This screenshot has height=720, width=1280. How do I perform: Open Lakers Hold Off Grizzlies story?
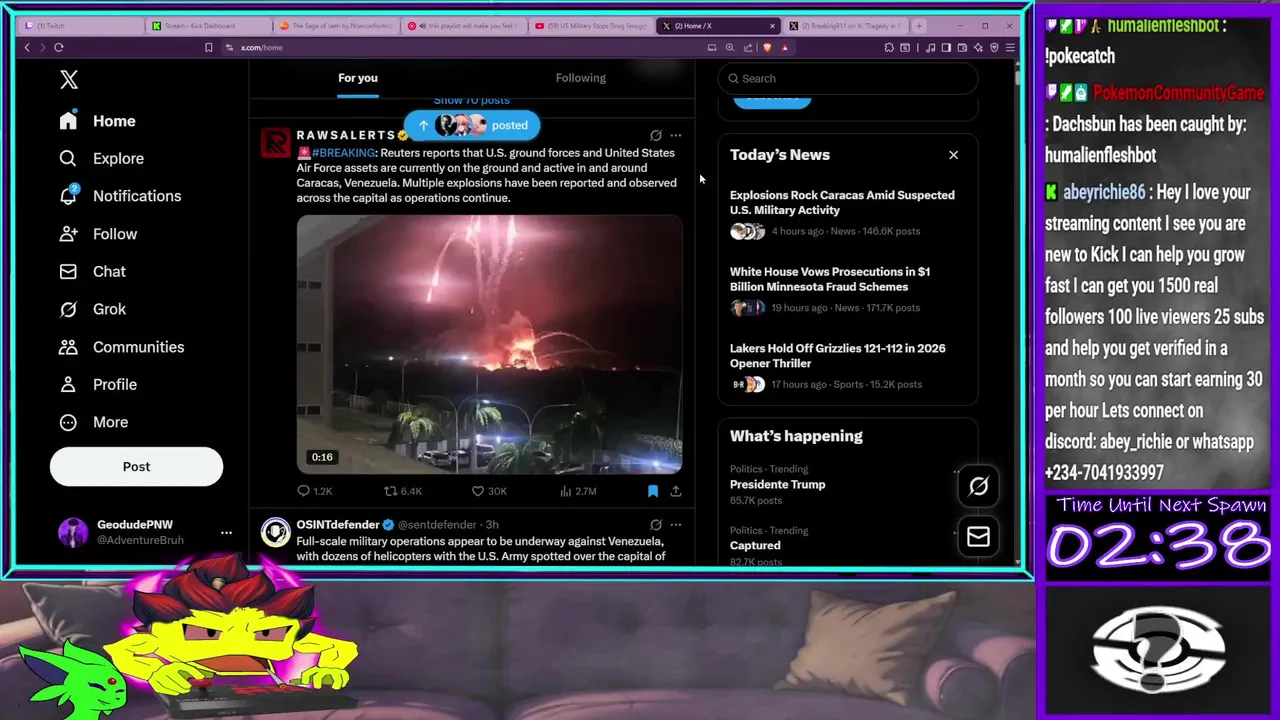click(847, 366)
